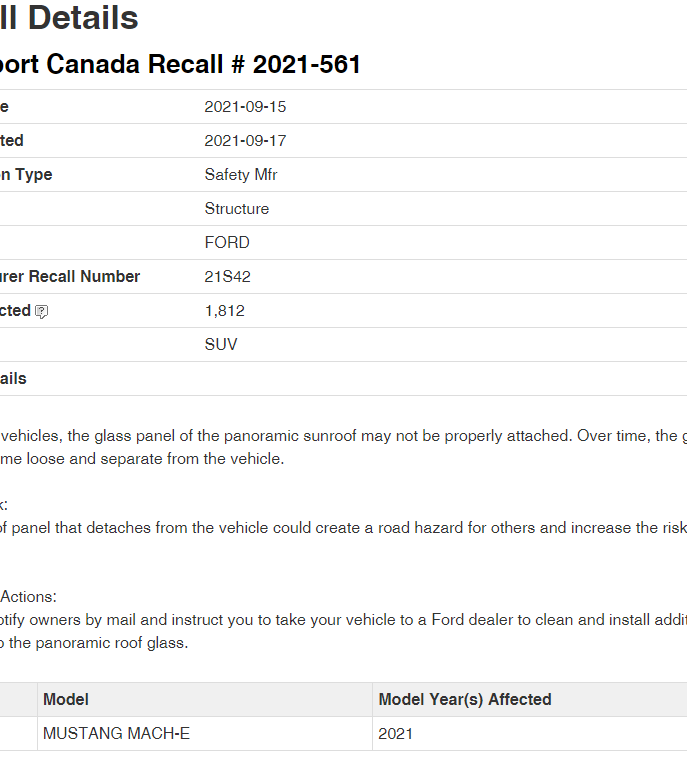This screenshot has height=758, width=687.
Task: Select the date 2021-09-17 value
Action: point(245,141)
